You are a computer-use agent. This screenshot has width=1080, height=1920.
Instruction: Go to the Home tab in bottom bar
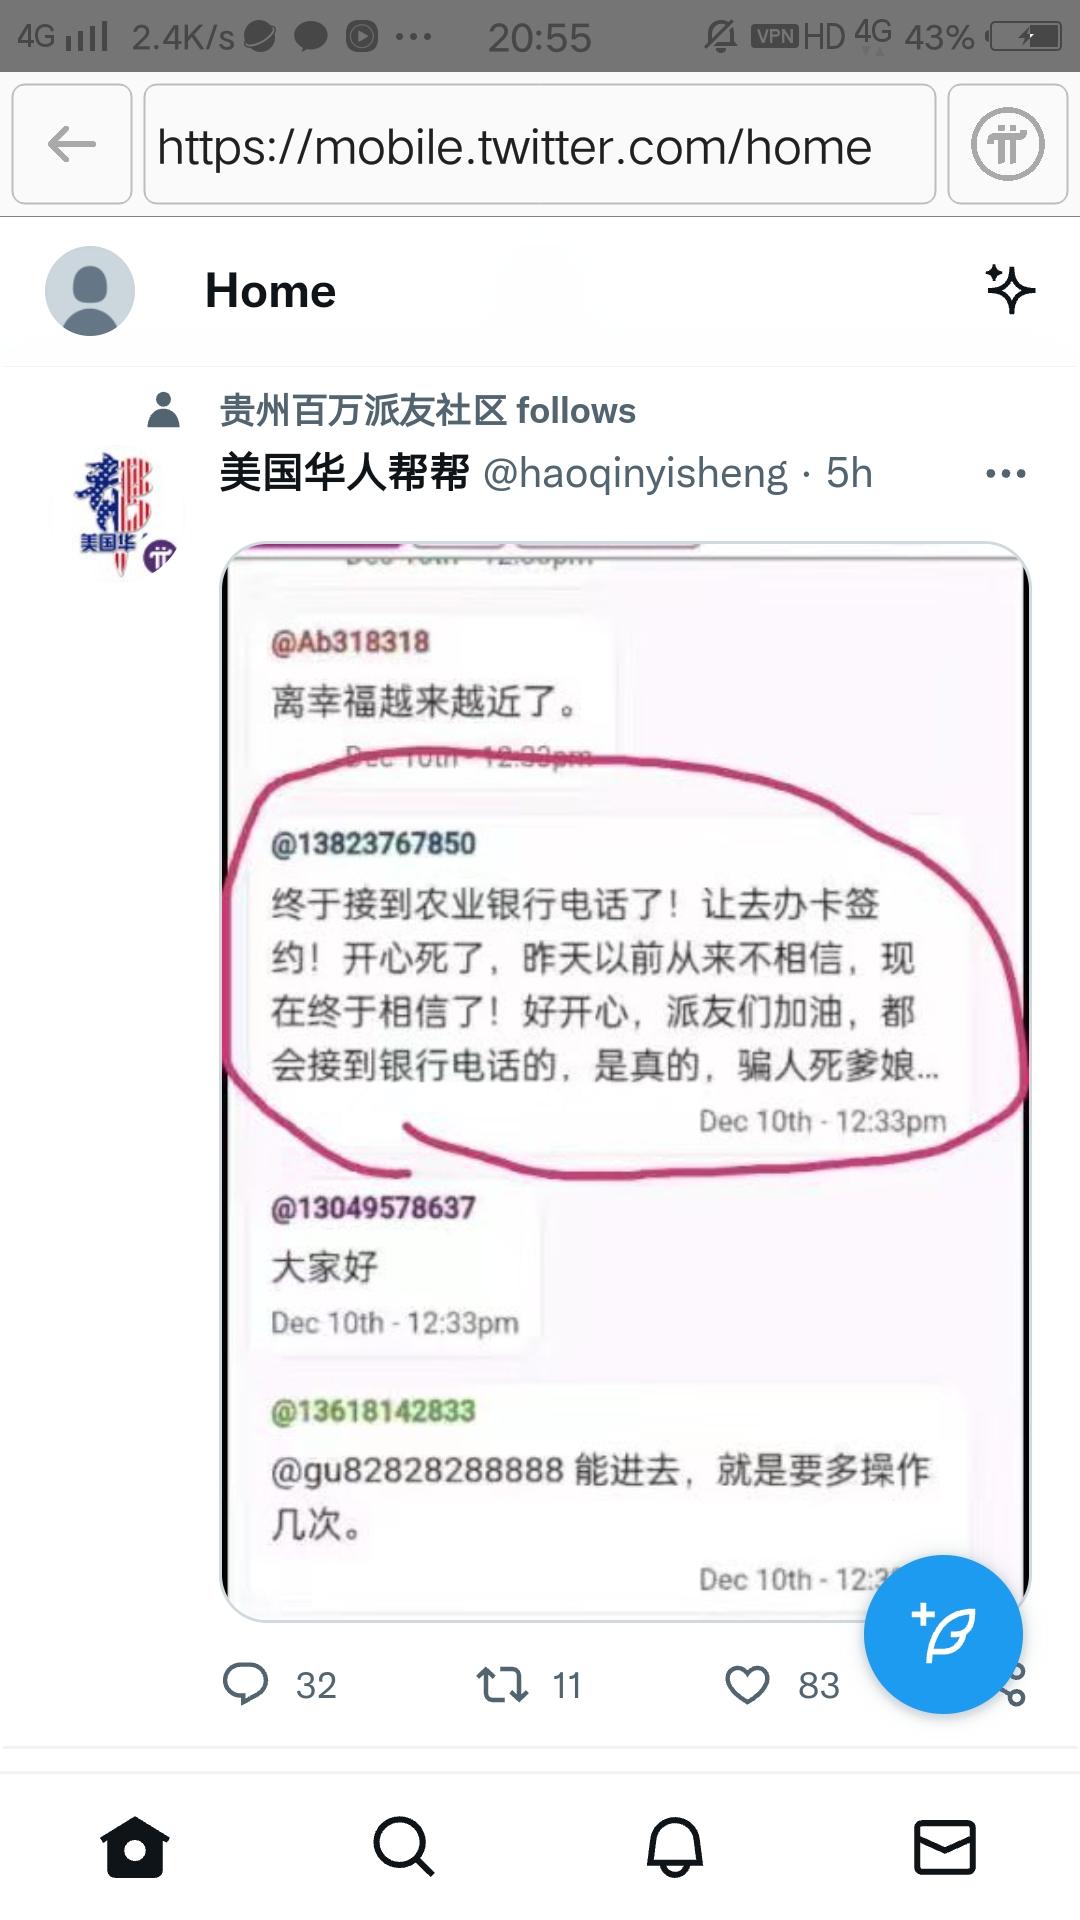[135, 1846]
